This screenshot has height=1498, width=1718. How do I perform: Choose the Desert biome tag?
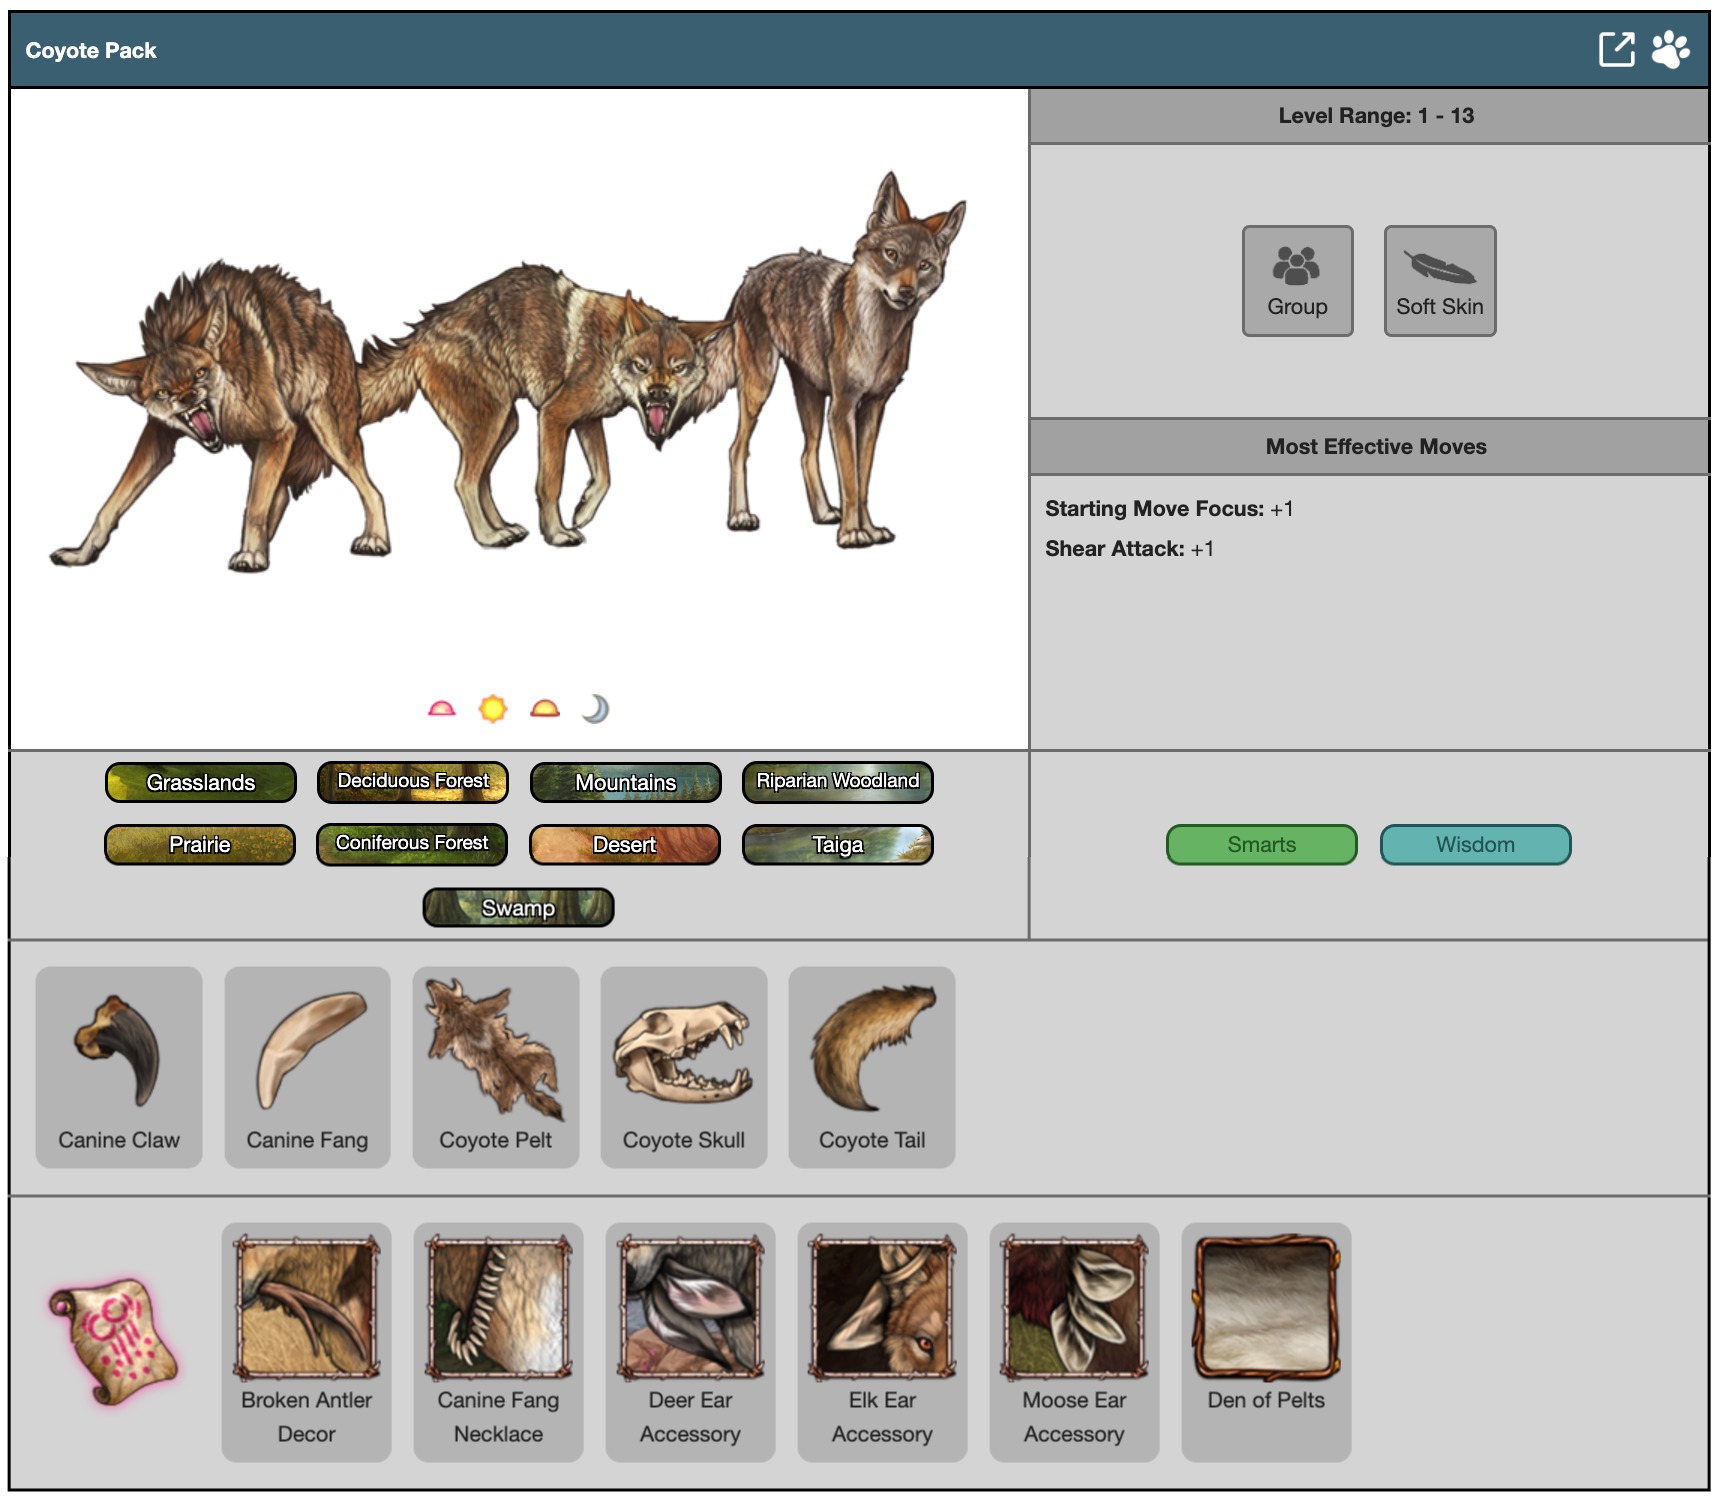[625, 845]
